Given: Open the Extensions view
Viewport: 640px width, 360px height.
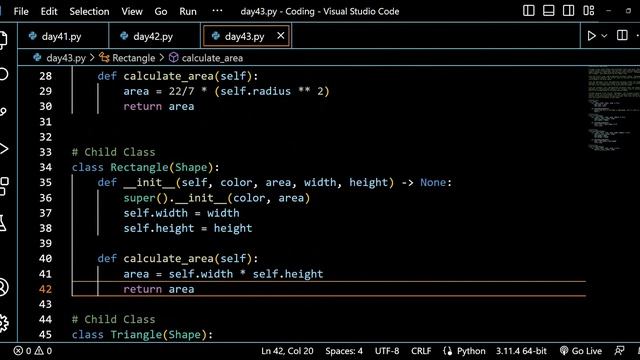Looking at the screenshot, I should [3, 186].
